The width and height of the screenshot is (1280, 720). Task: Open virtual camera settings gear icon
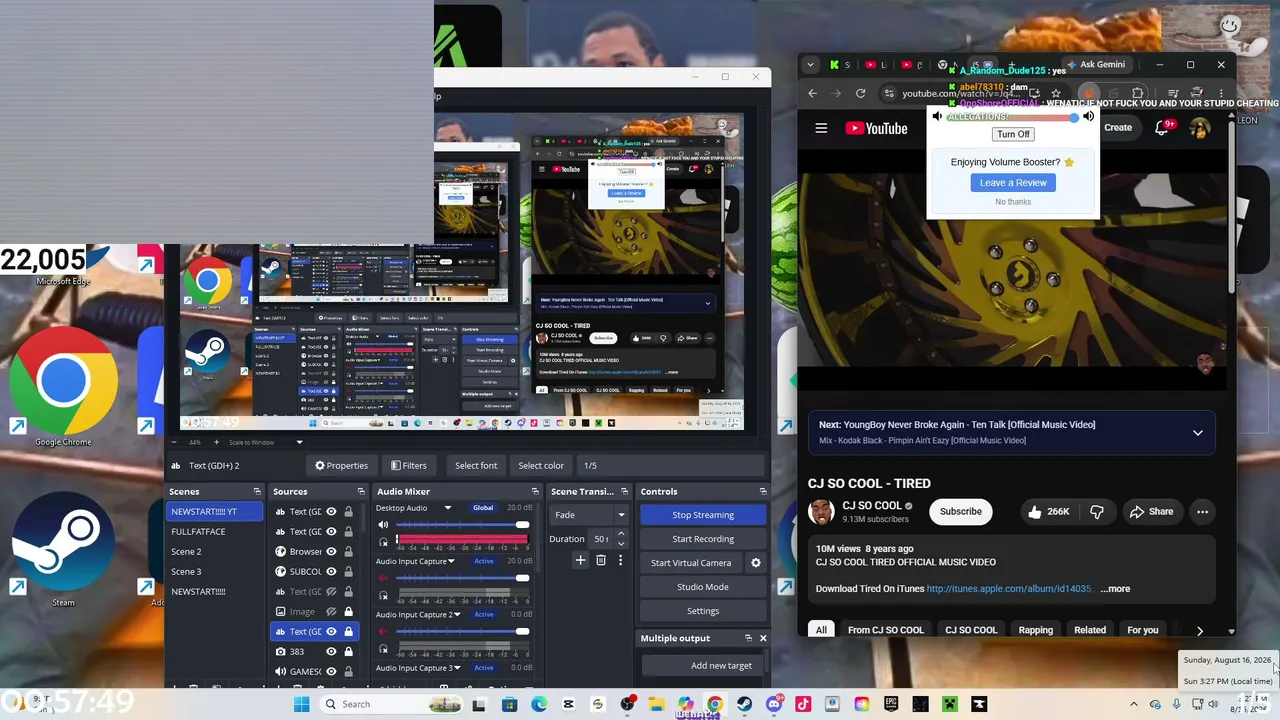pos(756,563)
